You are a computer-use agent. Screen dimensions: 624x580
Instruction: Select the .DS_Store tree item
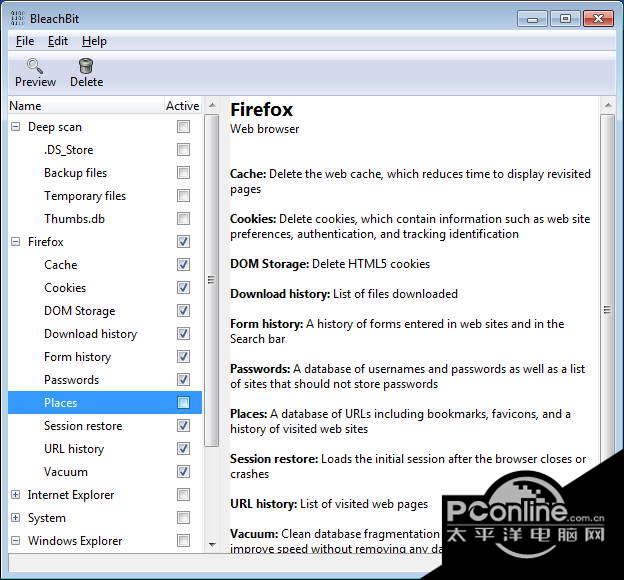(x=68, y=150)
